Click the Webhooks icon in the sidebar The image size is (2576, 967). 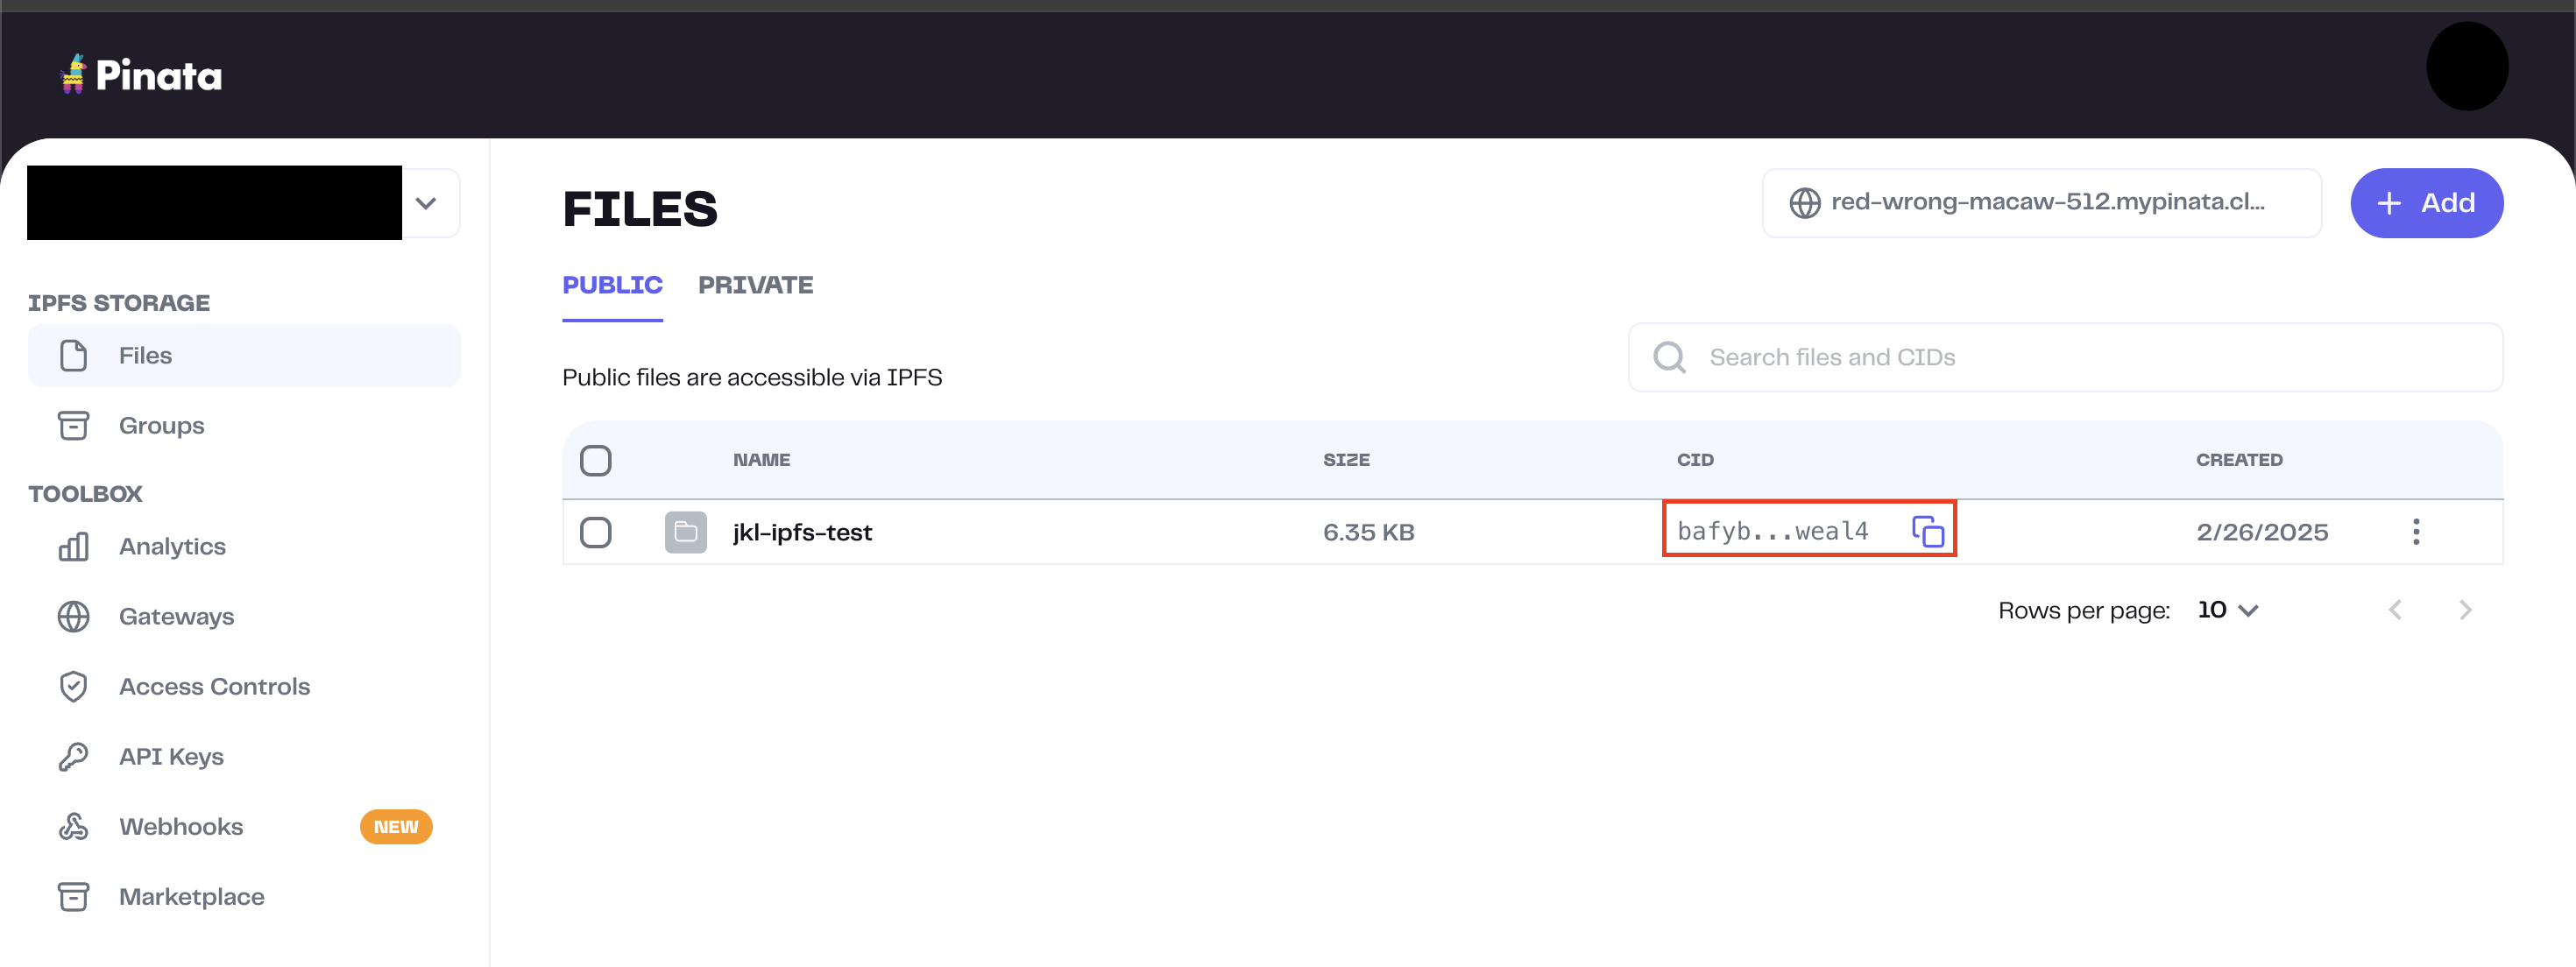coord(73,826)
